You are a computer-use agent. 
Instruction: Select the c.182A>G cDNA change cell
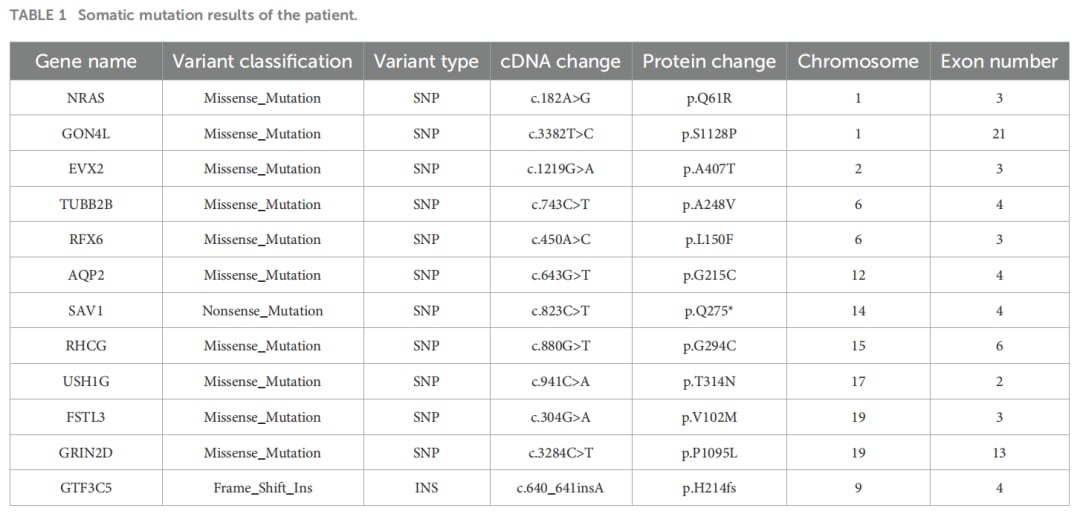click(560, 98)
